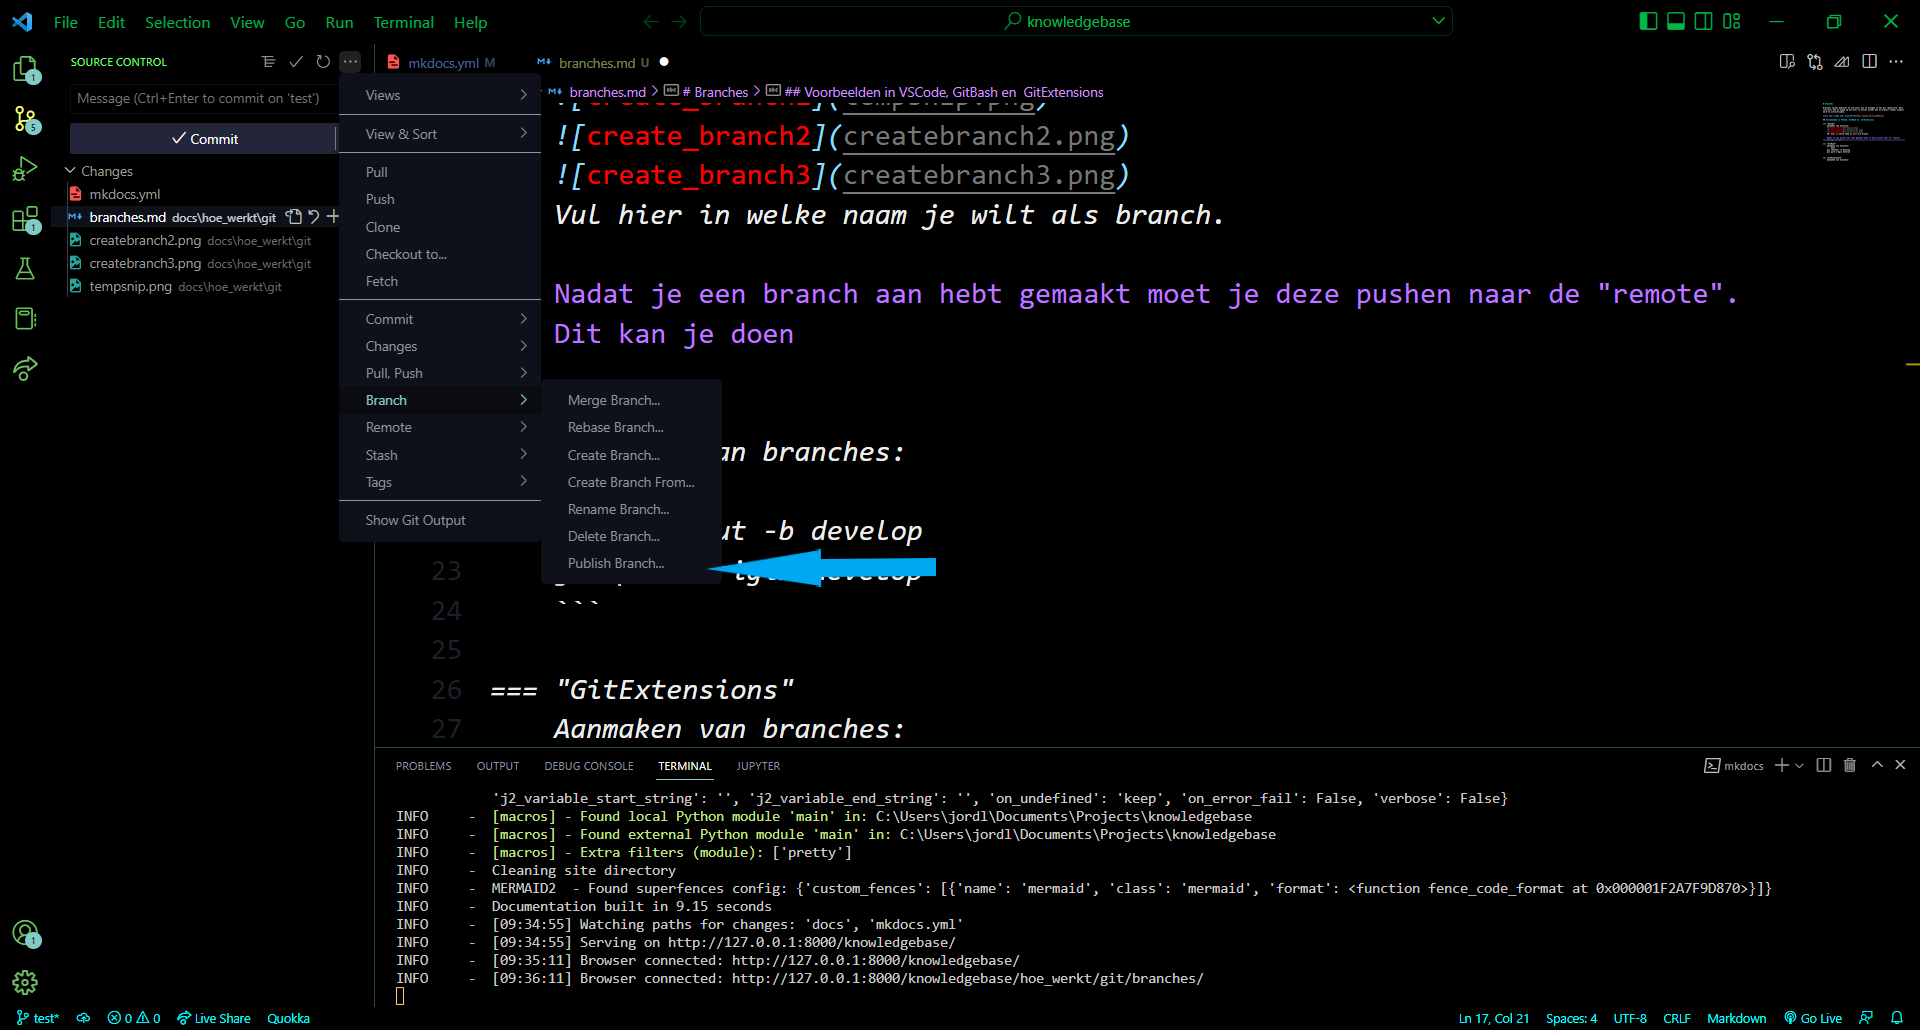The image size is (1920, 1030).
Task: Click the editor minimap
Action: (x=1861, y=132)
